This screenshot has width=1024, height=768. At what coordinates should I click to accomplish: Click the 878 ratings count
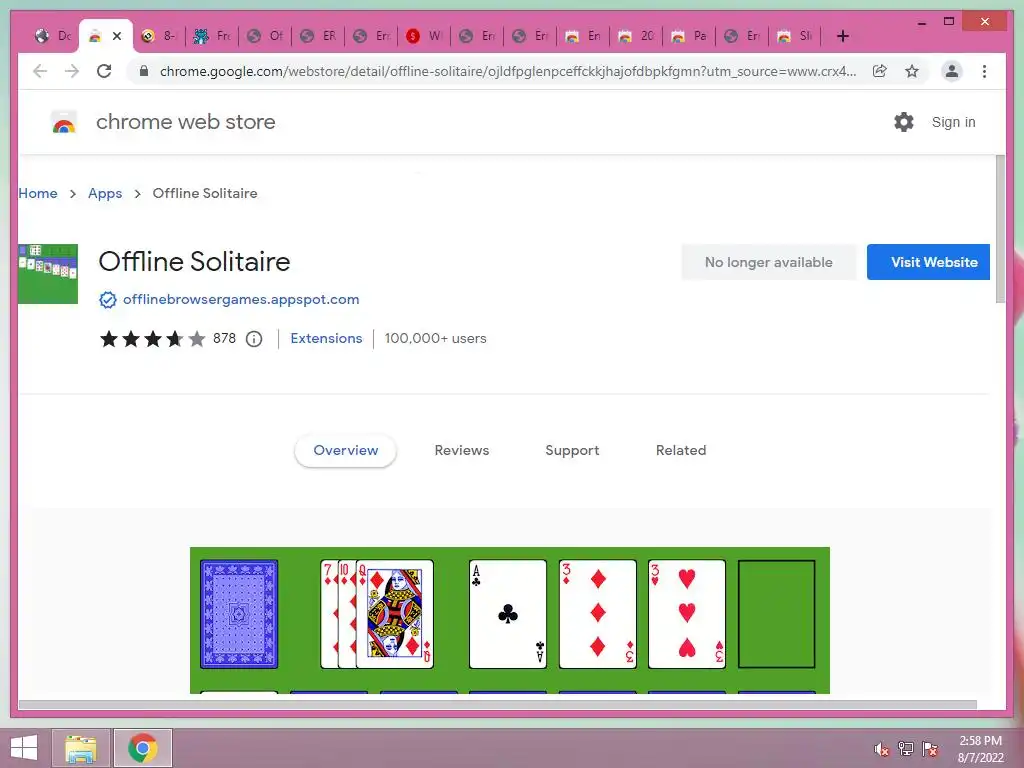[224, 338]
